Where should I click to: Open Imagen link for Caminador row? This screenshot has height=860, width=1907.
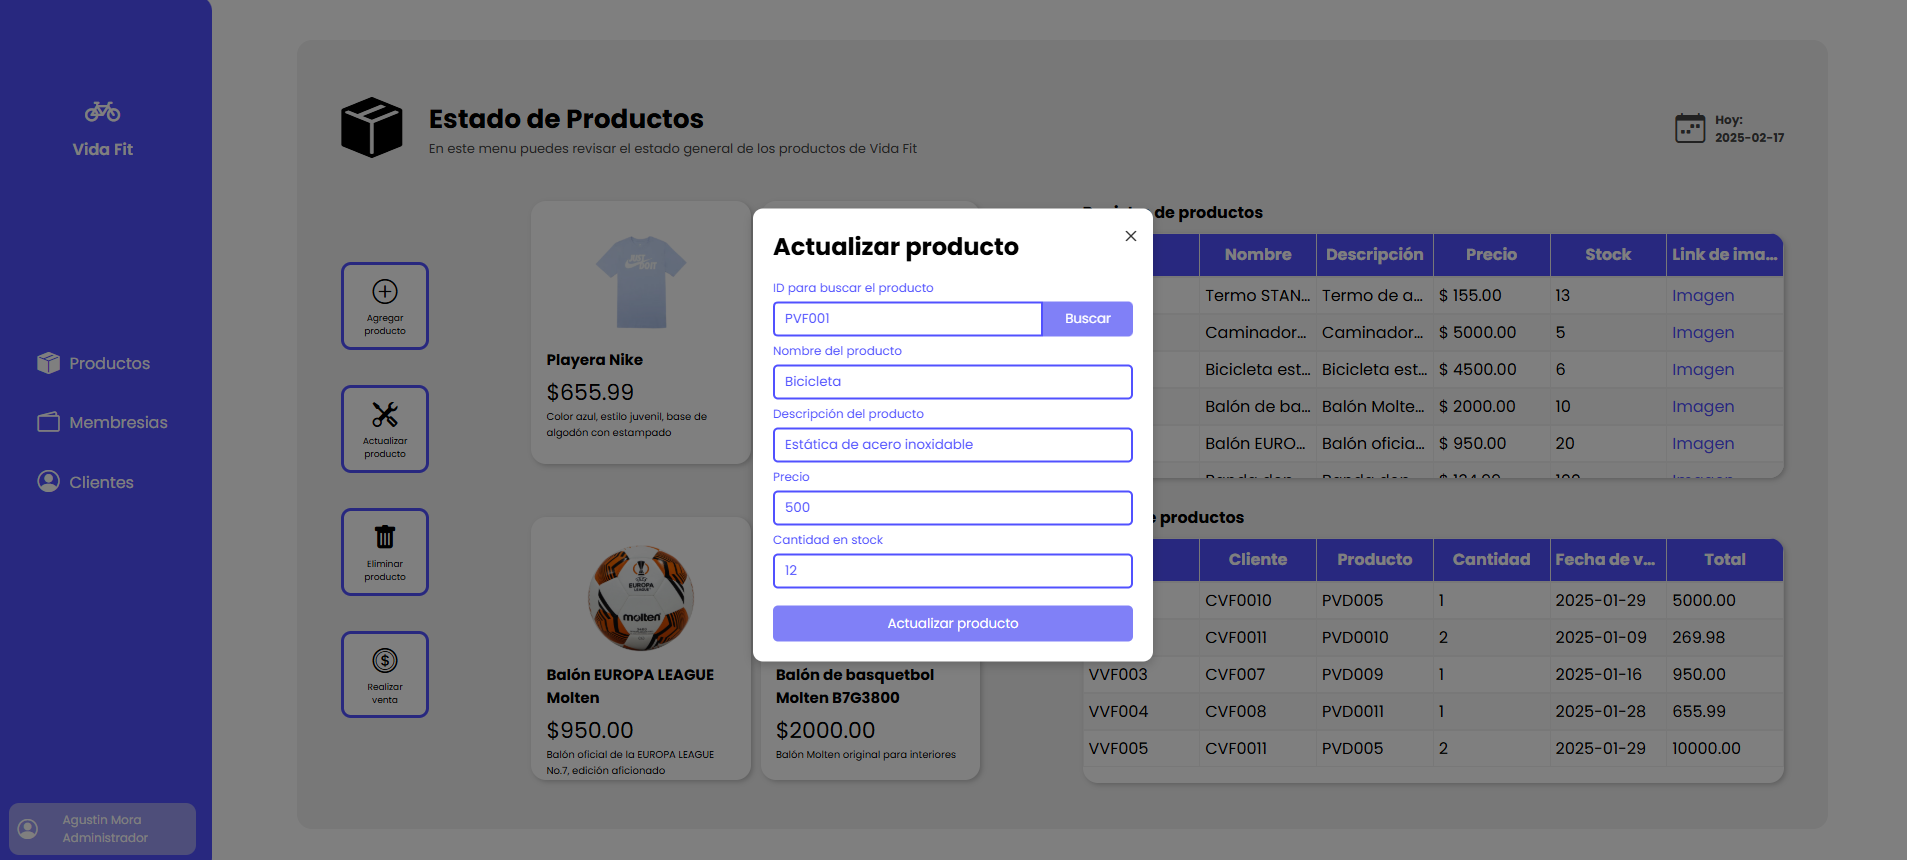[x=1703, y=332]
